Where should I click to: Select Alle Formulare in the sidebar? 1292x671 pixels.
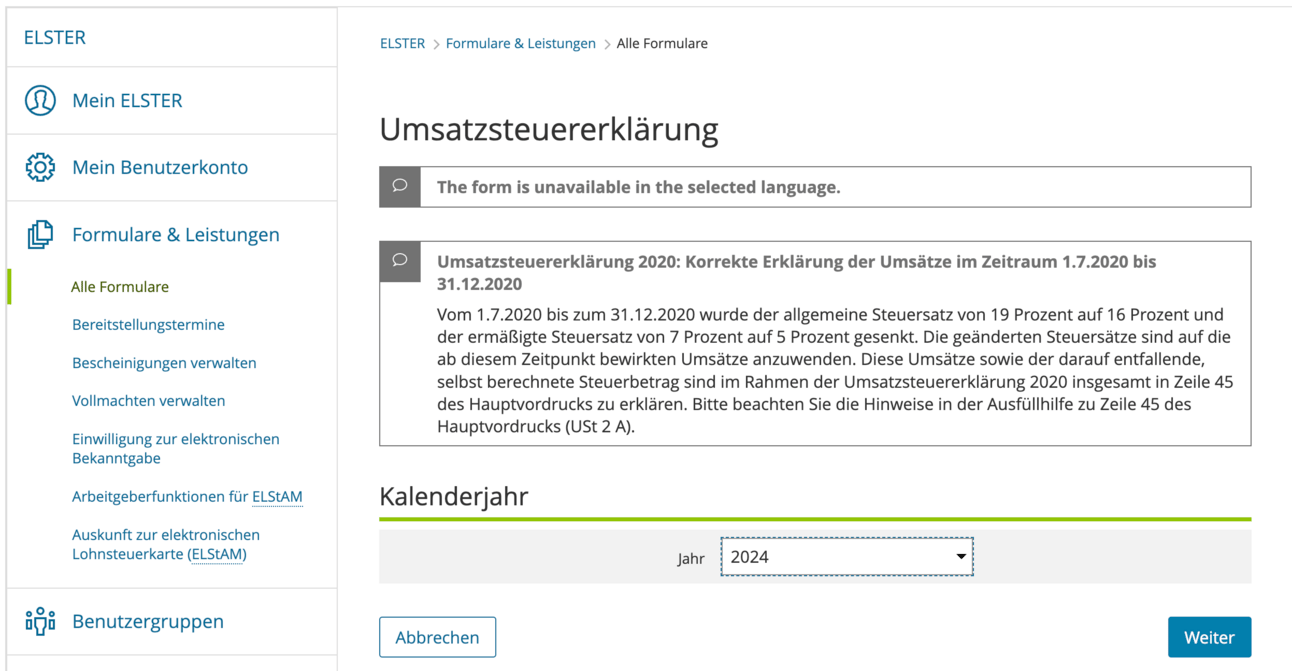[120, 287]
